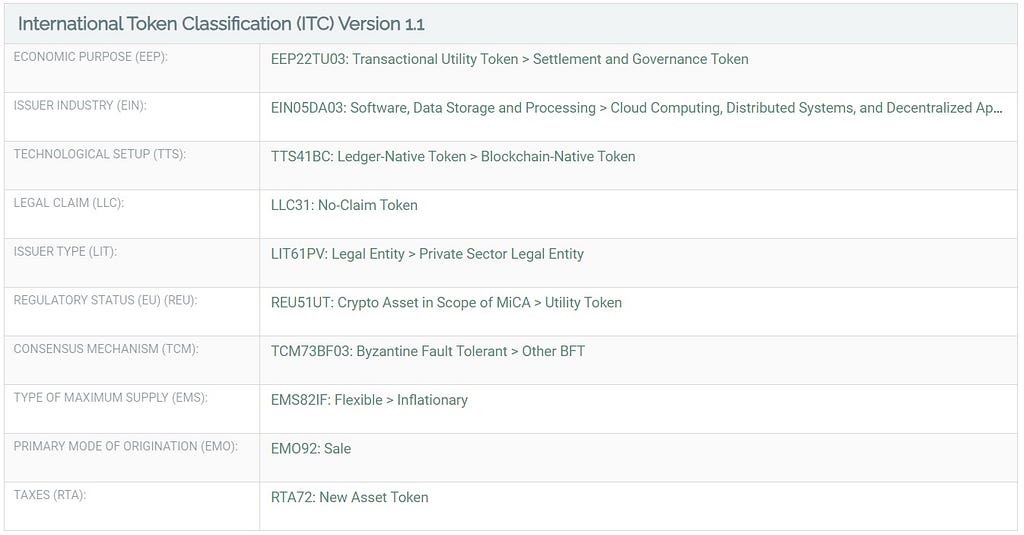Click the LLC31 No-Claim Token entry
This screenshot has height=535, width=1024.
click(344, 205)
